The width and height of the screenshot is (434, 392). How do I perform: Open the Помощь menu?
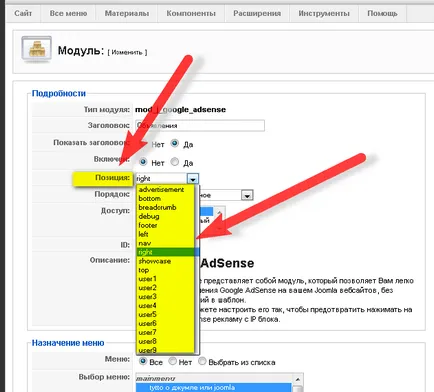[x=382, y=13]
